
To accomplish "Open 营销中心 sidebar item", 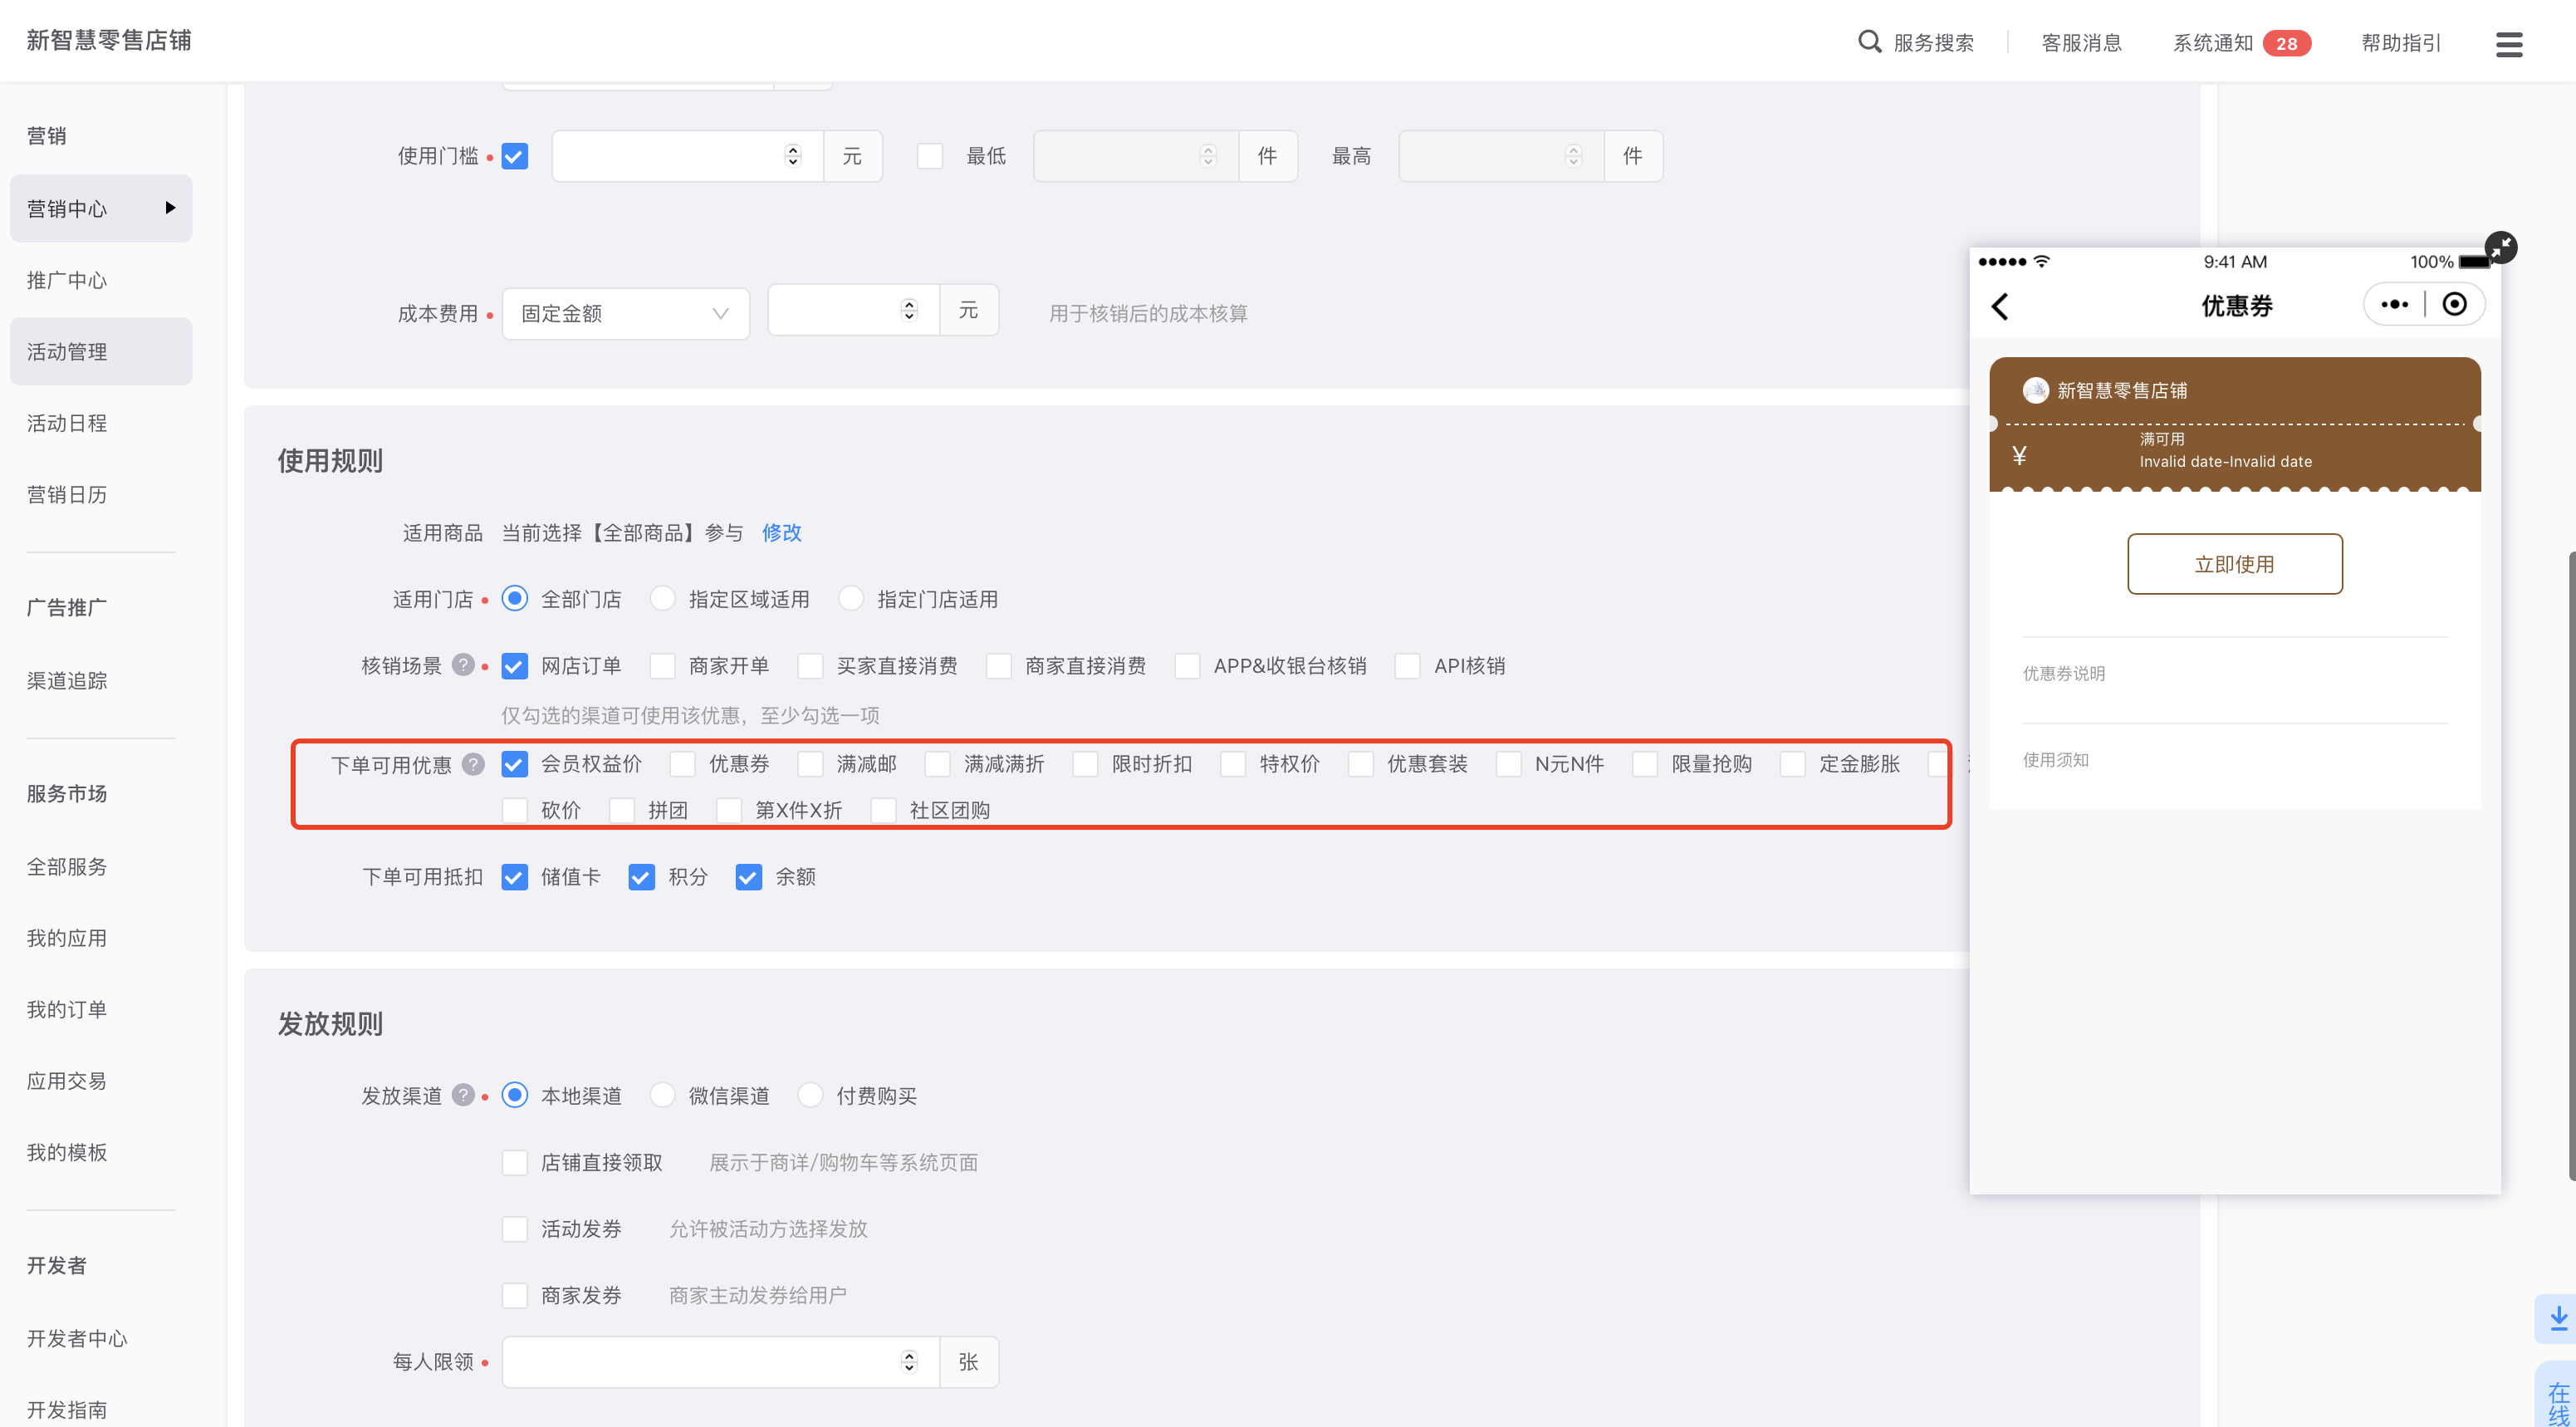I will [x=101, y=209].
